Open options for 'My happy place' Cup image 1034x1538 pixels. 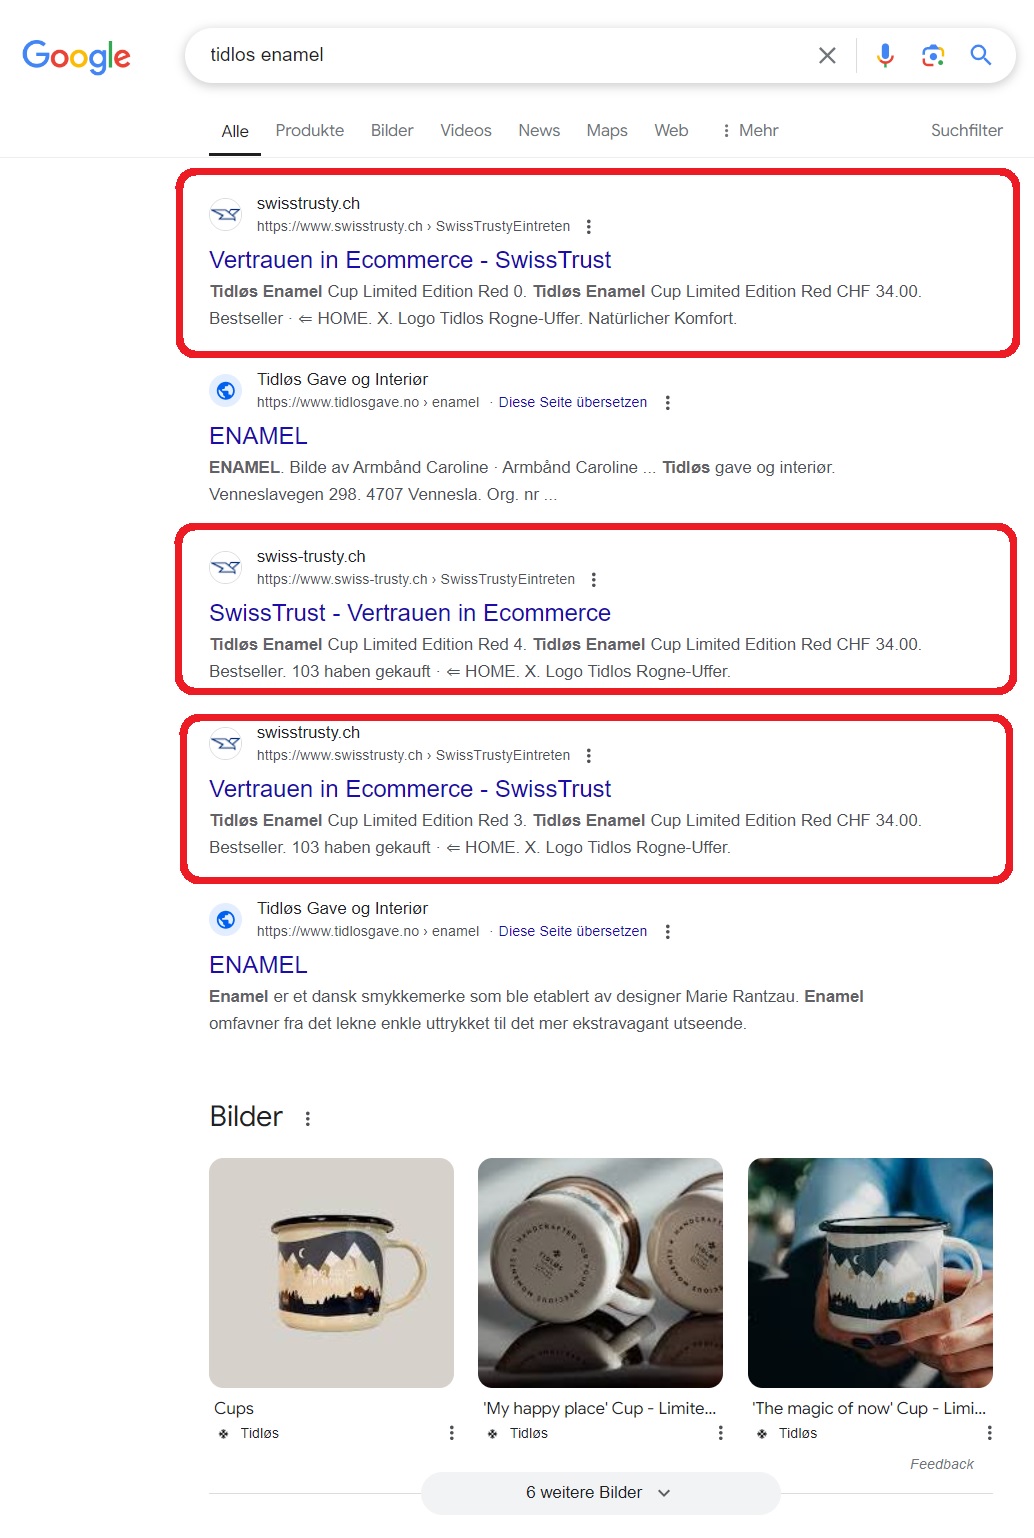(720, 1433)
